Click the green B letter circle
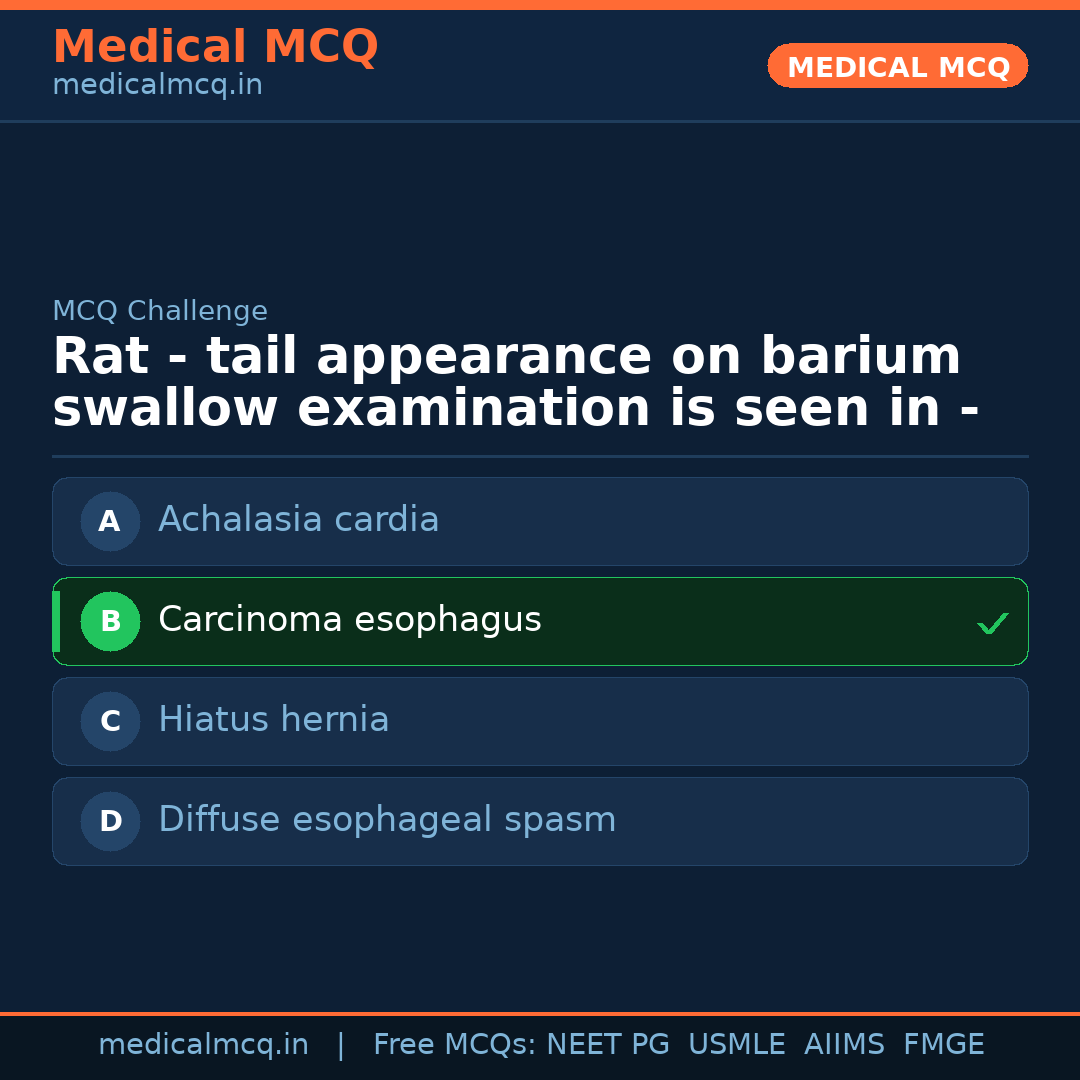This screenshot has width=1080, height=1080. coord(110,621)
